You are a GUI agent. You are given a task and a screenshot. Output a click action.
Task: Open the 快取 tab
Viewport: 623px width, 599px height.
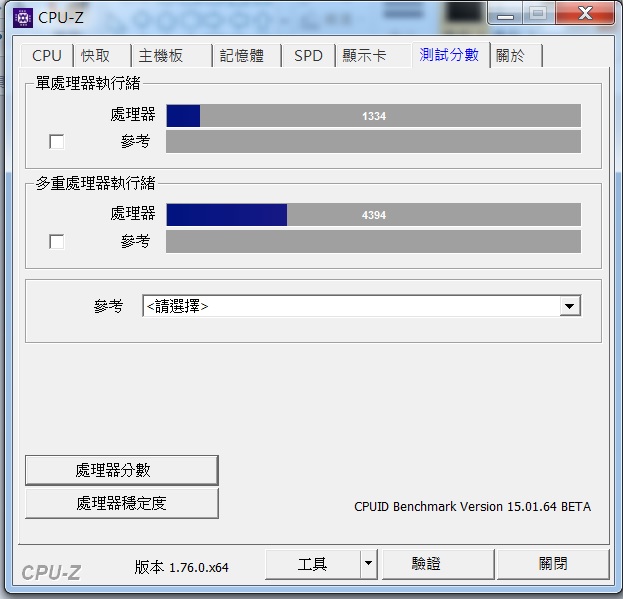[x=102, y=56]
